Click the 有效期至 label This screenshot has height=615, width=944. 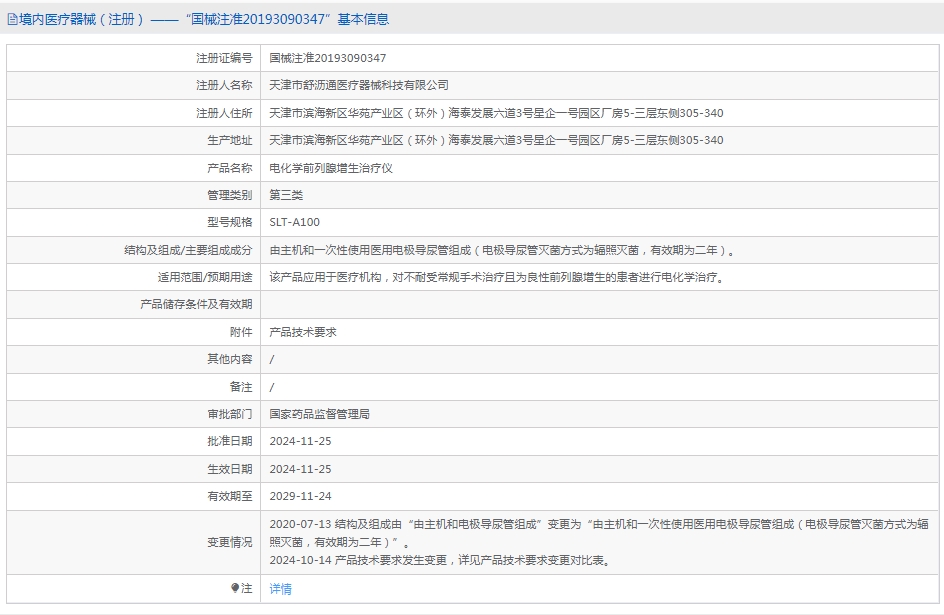(229, 496)
